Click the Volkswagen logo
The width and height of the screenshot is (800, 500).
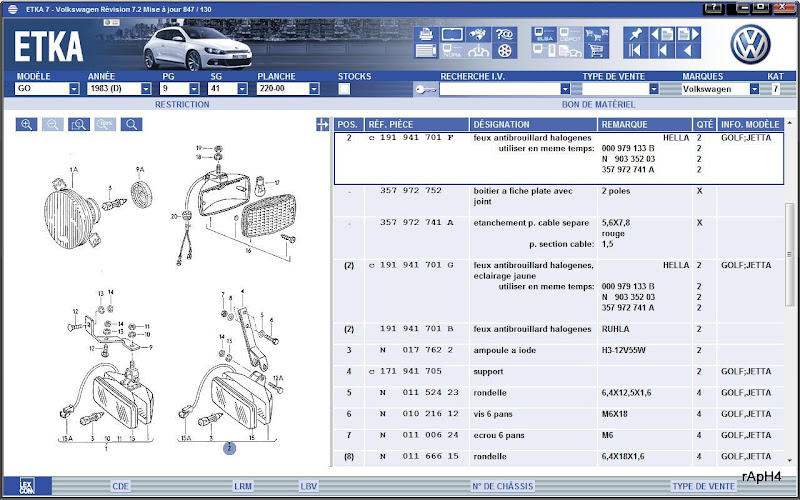[x=750, y=45]
